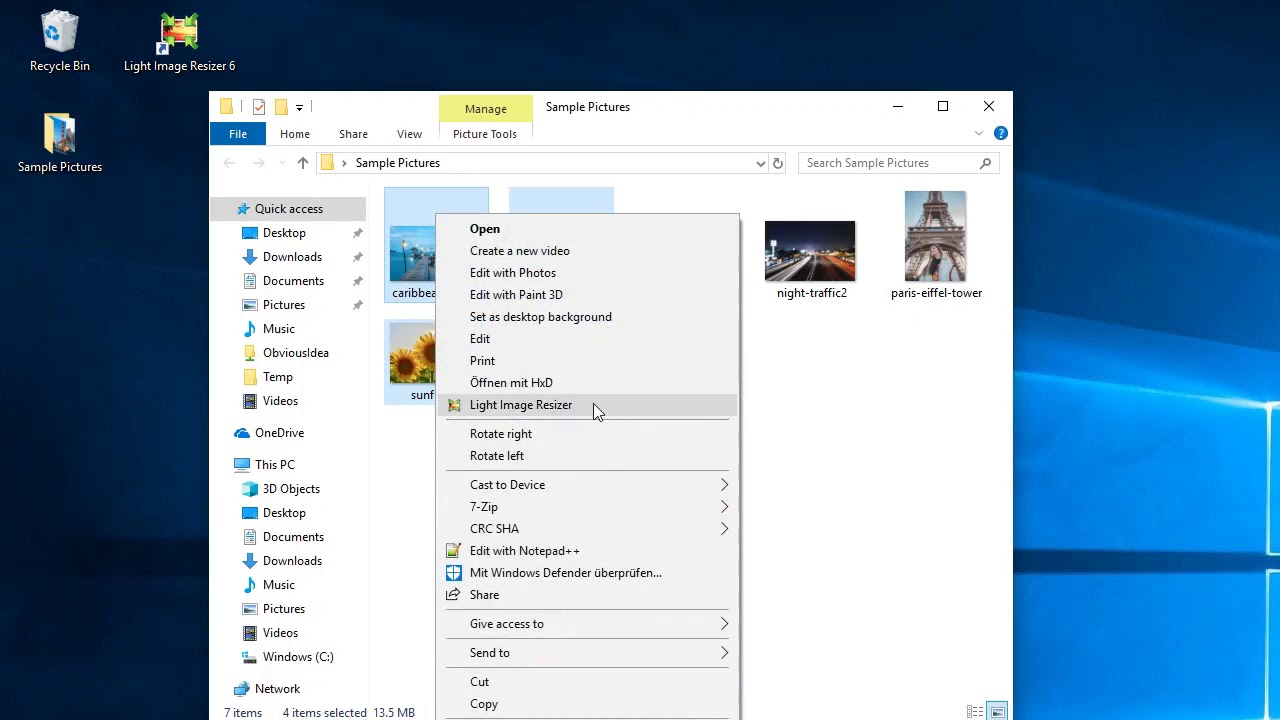The height and width of the screenshot is (720, 1280).
Task: Go up one folder level with arrow
Action: [x=303, y=163]
